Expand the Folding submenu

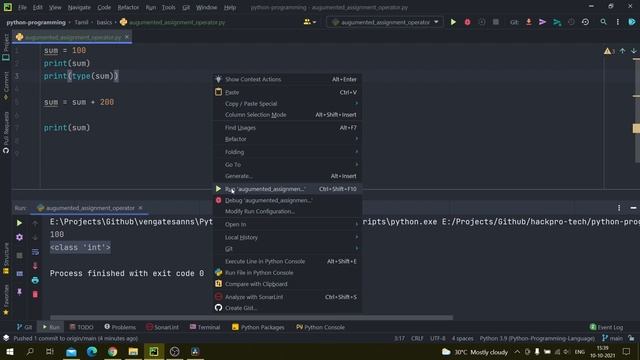(287, 152)
